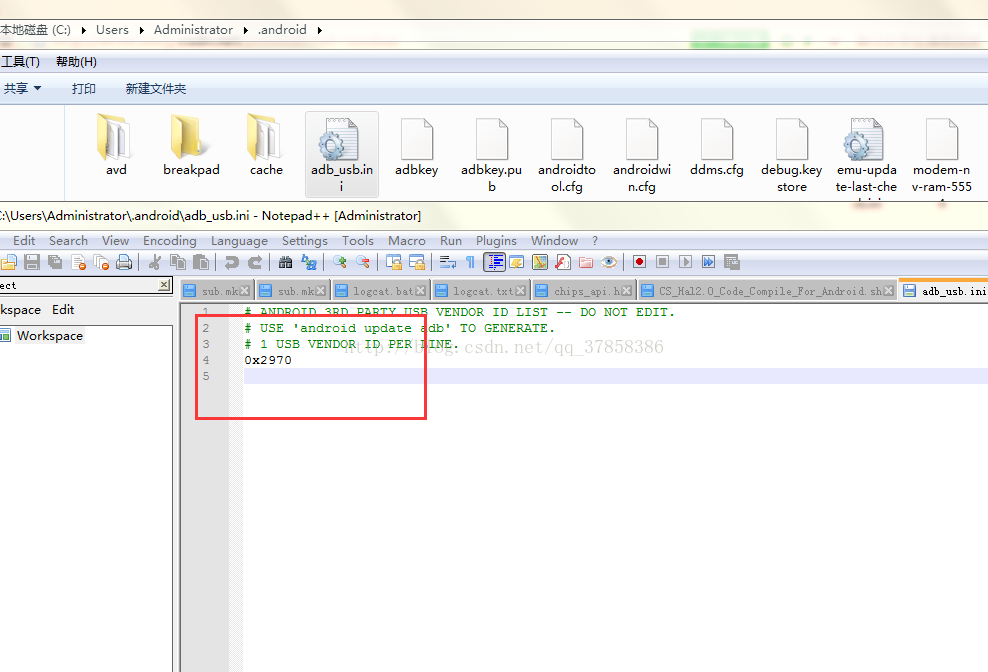
Task: Save the current file with the floppy icon
Action: [x=32, y=262]
